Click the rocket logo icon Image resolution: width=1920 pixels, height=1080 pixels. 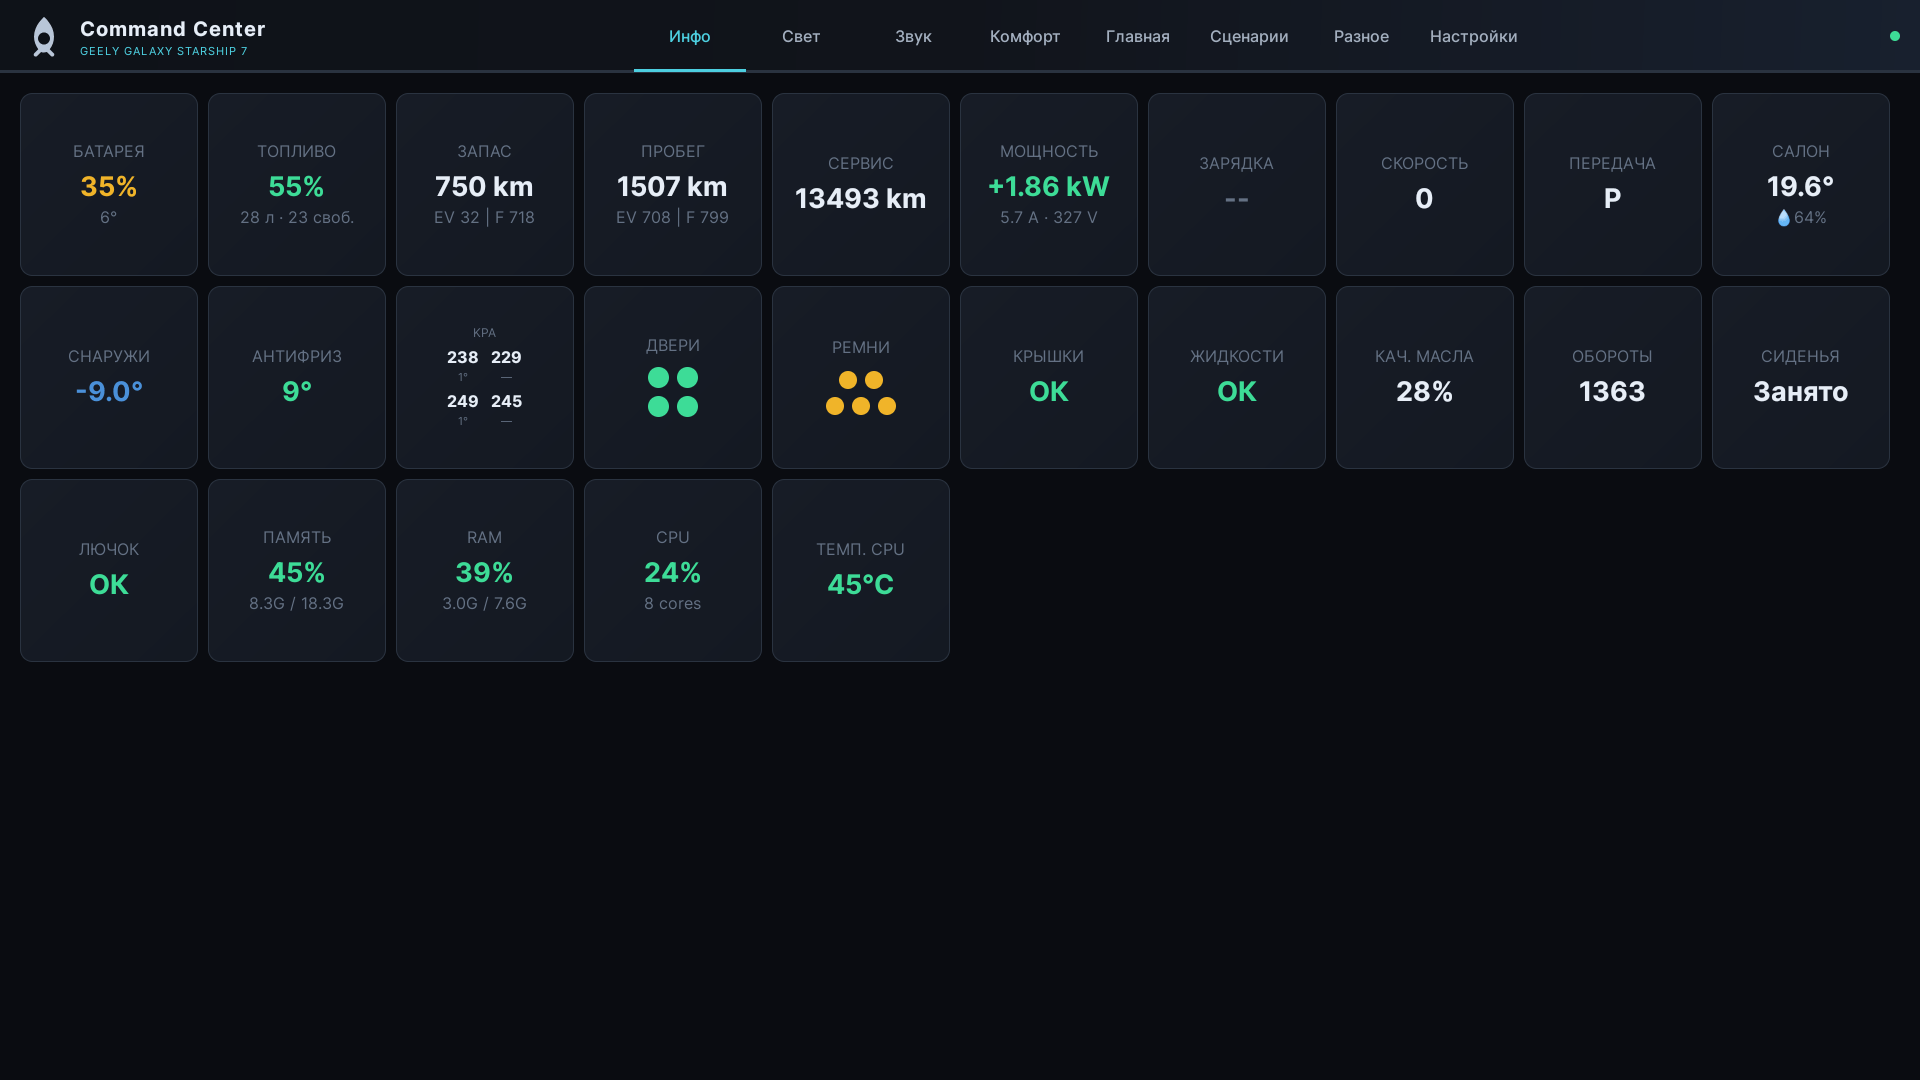44,37
